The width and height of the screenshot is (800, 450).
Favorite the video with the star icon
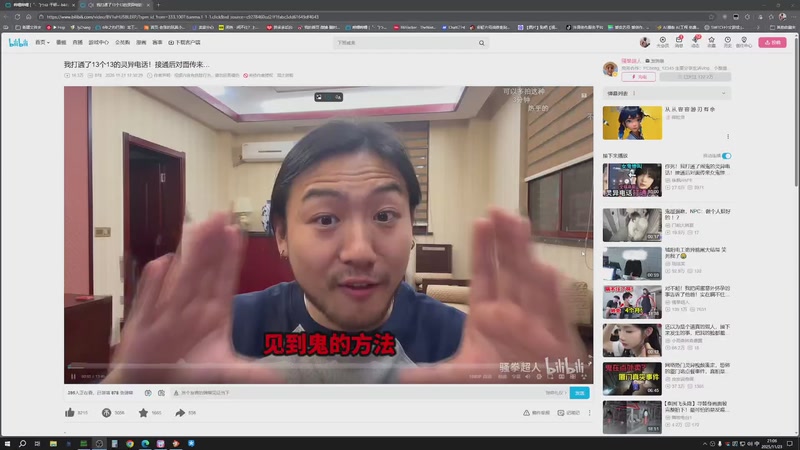coord(143,412)
